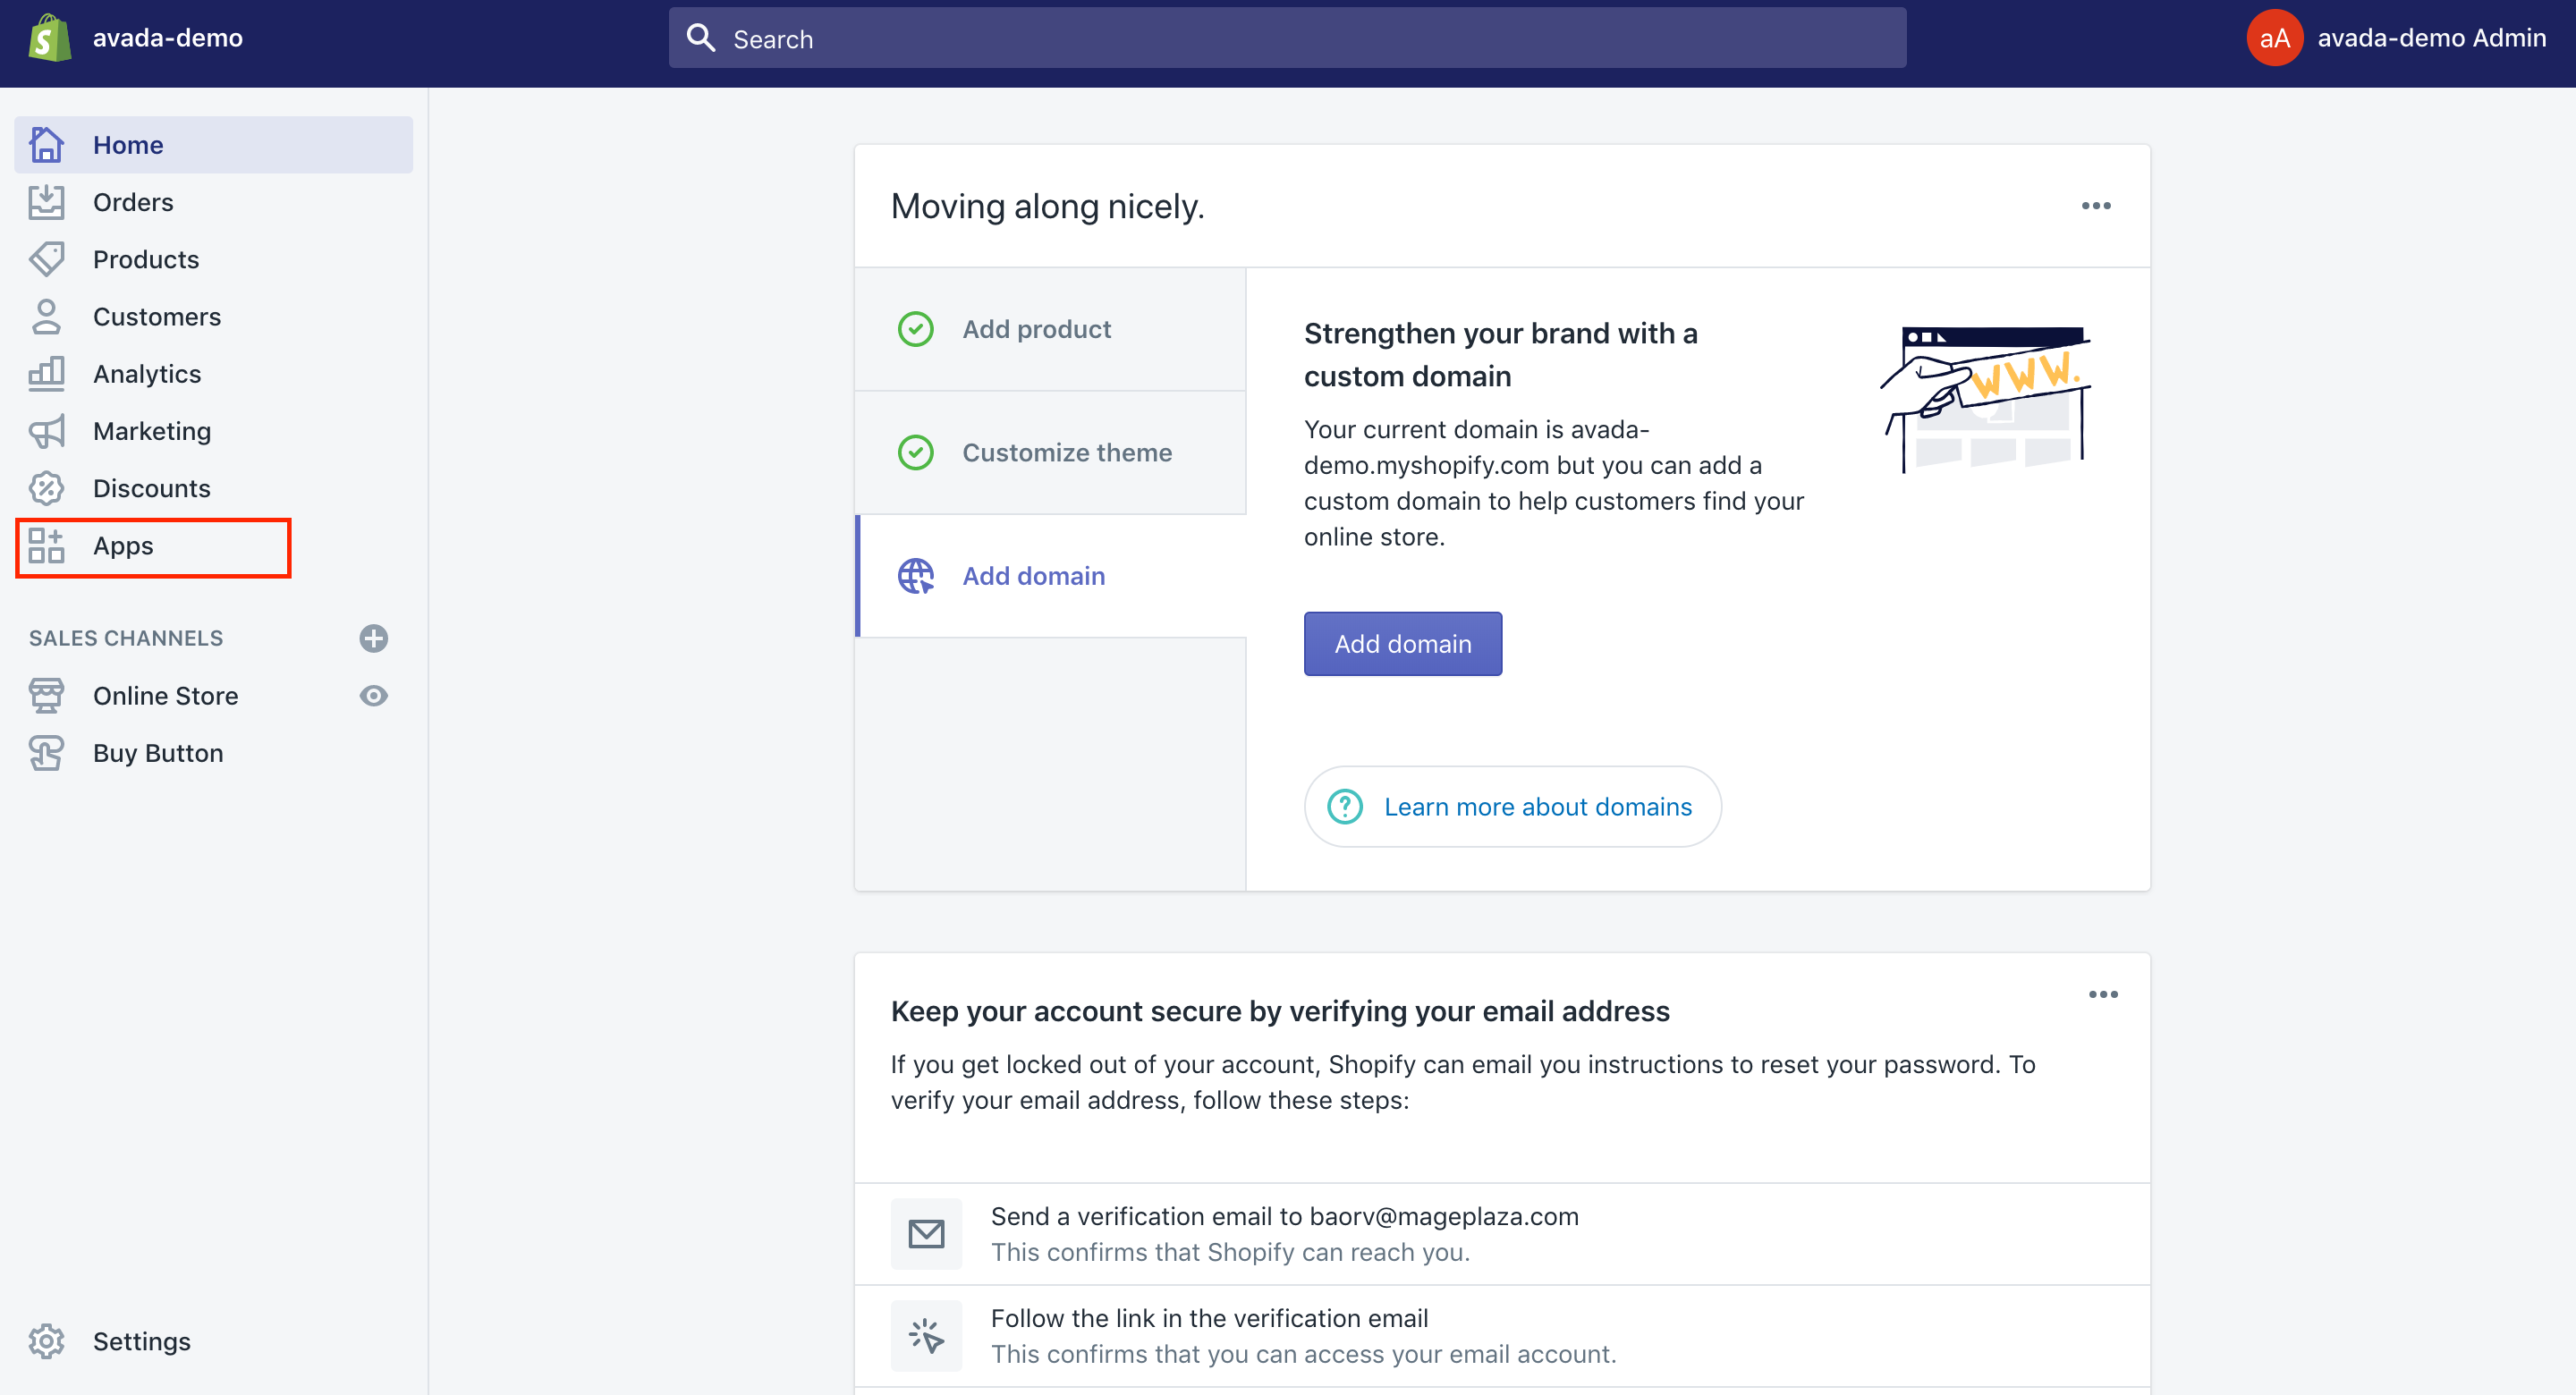This screenshot has width=2576, height=1395.
Task: Click the Marketing megaphone icon
Action: click(46, 431)
